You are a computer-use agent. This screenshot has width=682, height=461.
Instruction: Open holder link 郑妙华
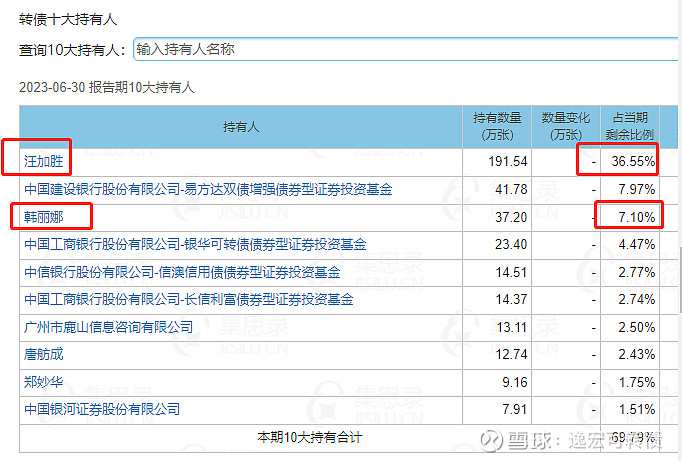pyautogui.click(x=43, y=382)
